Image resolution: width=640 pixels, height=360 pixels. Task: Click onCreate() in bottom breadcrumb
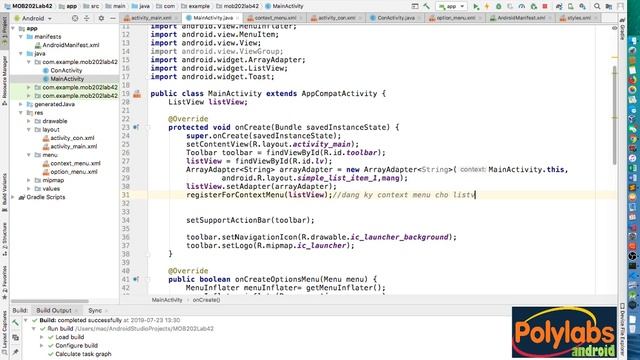[x=206, y=300]
